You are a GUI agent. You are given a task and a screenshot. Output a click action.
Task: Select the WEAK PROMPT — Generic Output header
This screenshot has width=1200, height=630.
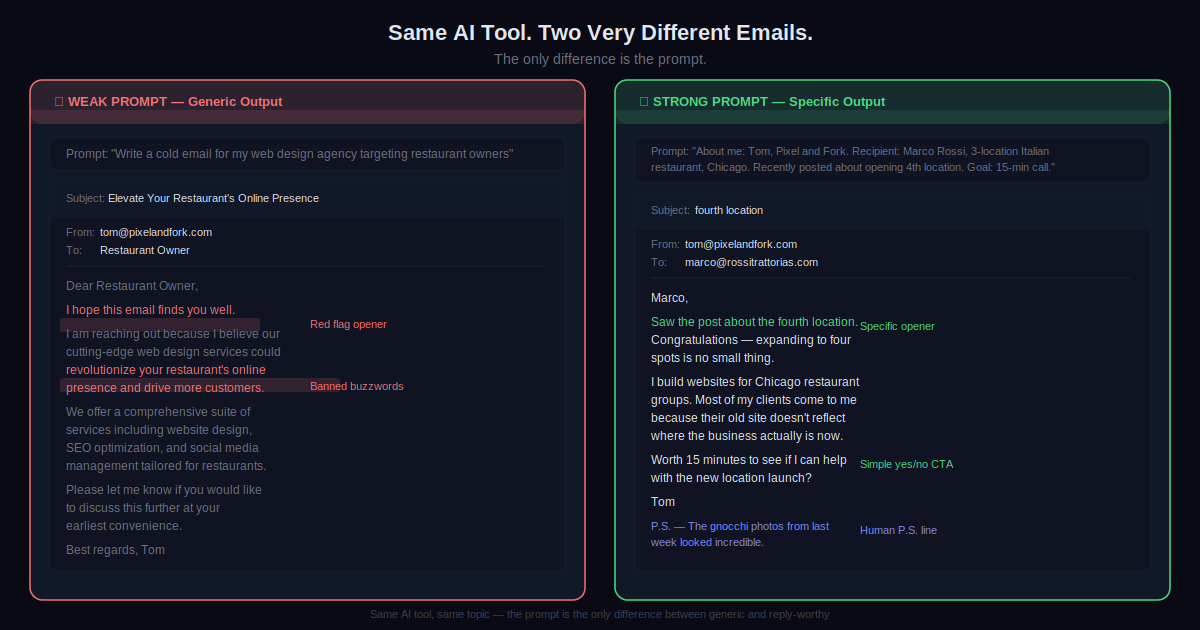(175, 102)
